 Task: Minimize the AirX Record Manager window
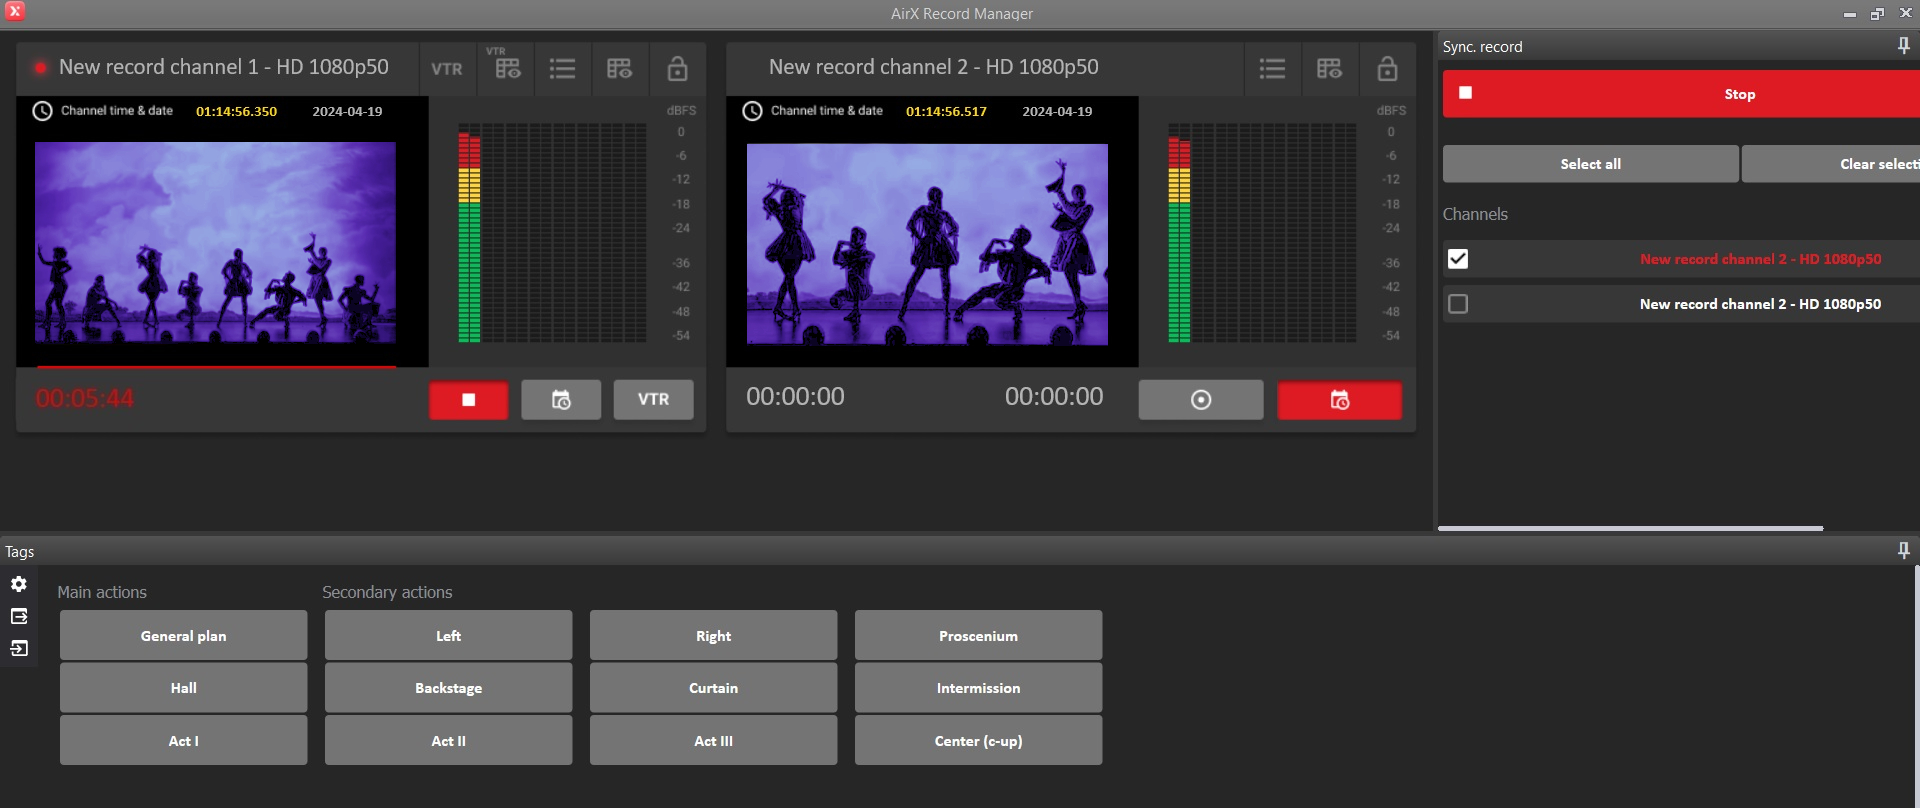coord(1849,13)
